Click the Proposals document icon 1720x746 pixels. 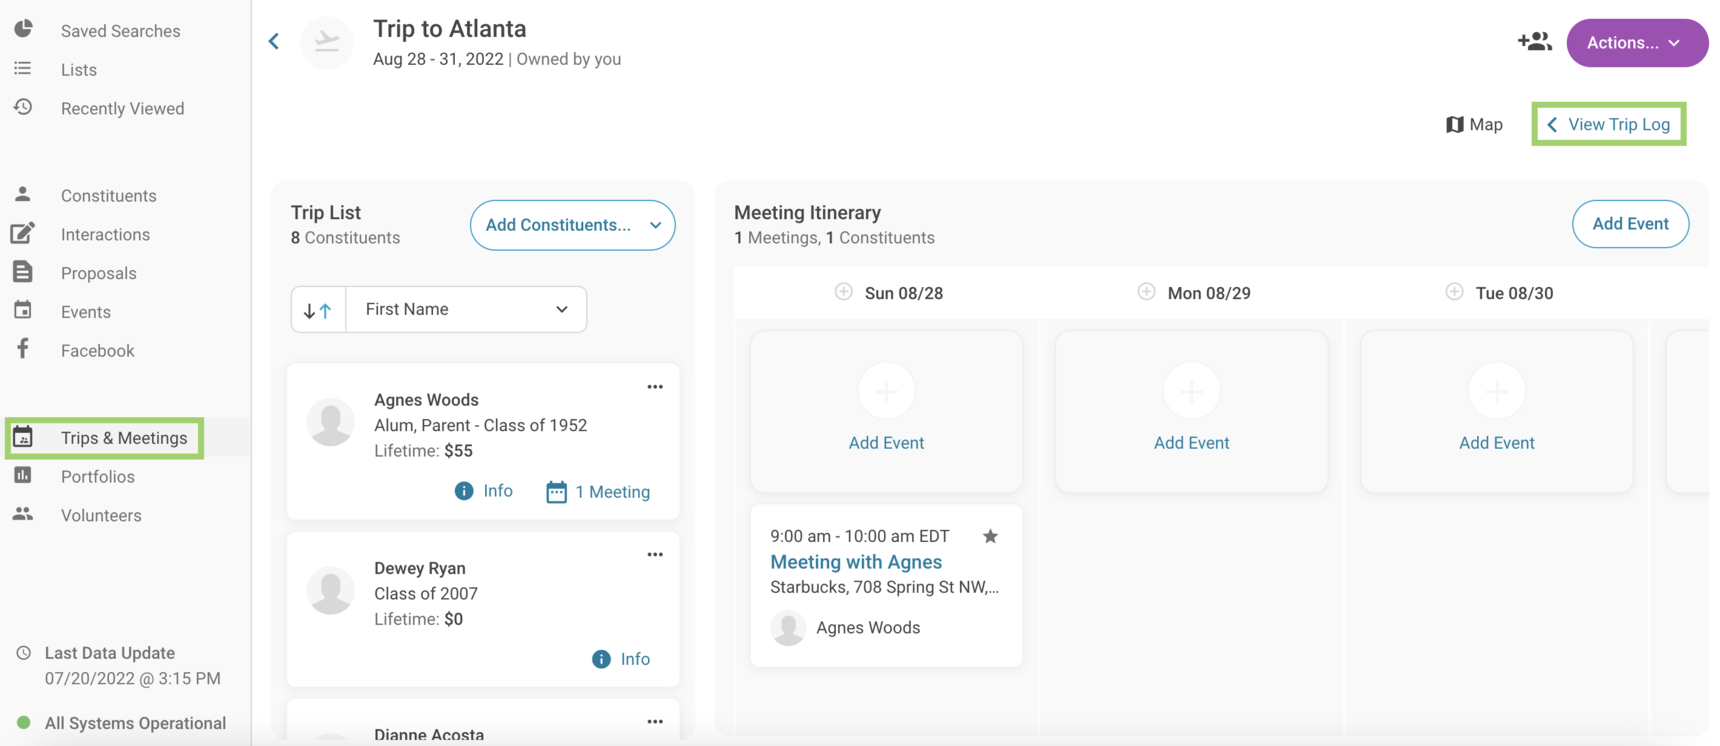(x=23, y=272)
